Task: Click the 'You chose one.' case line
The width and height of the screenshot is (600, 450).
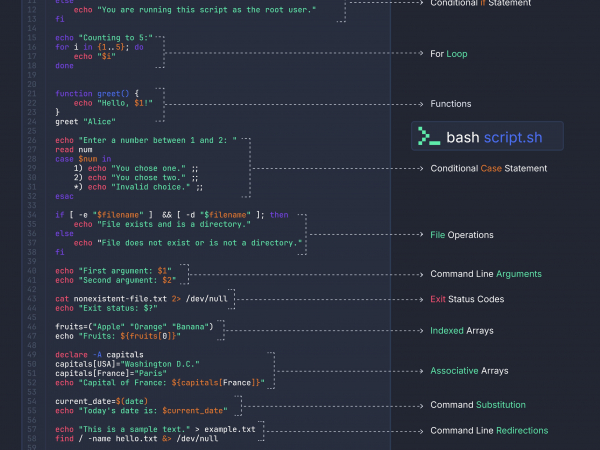Action: click(x=136, y=168)
